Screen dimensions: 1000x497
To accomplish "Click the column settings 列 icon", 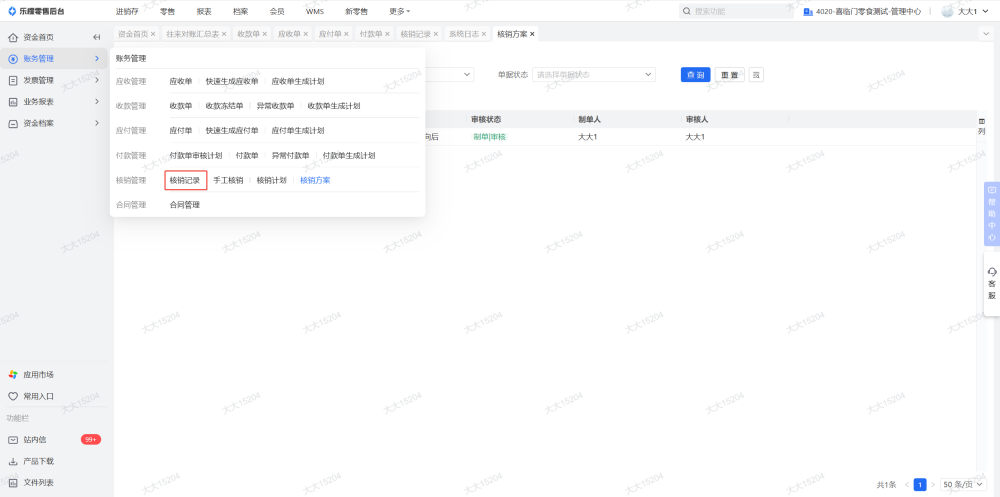I will pos(982,126).
